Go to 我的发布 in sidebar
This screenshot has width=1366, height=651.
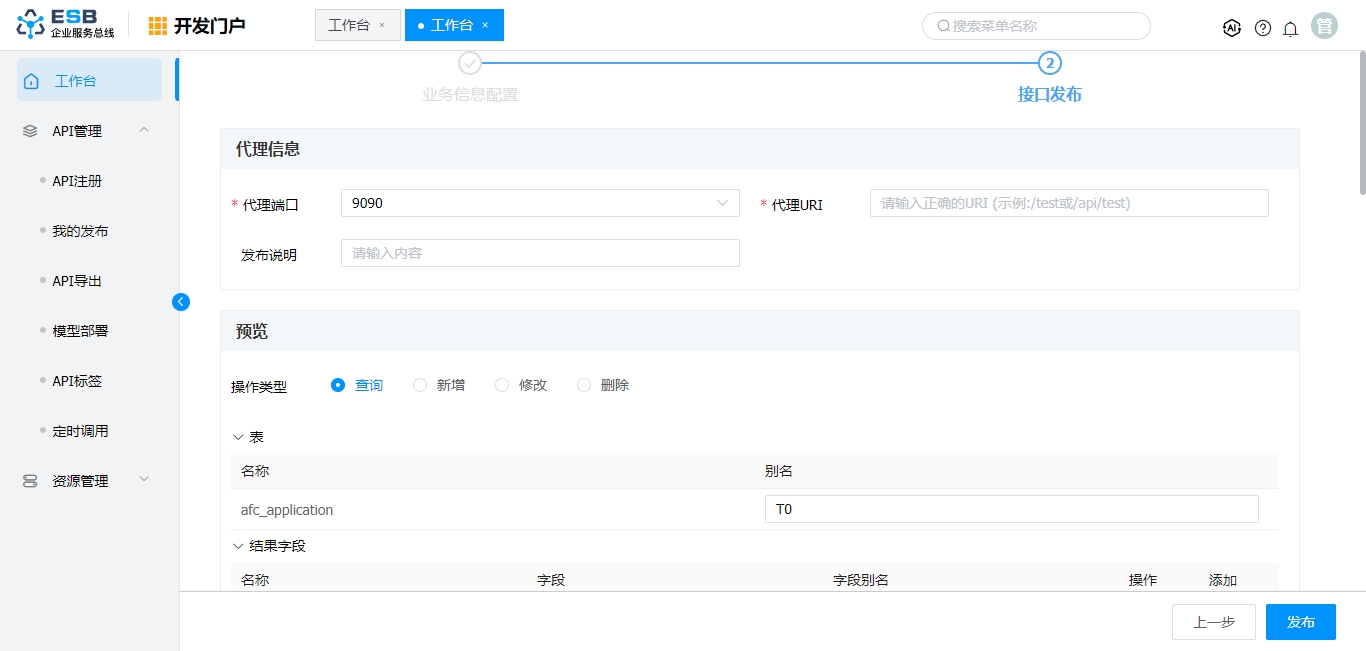coord(80,231)
